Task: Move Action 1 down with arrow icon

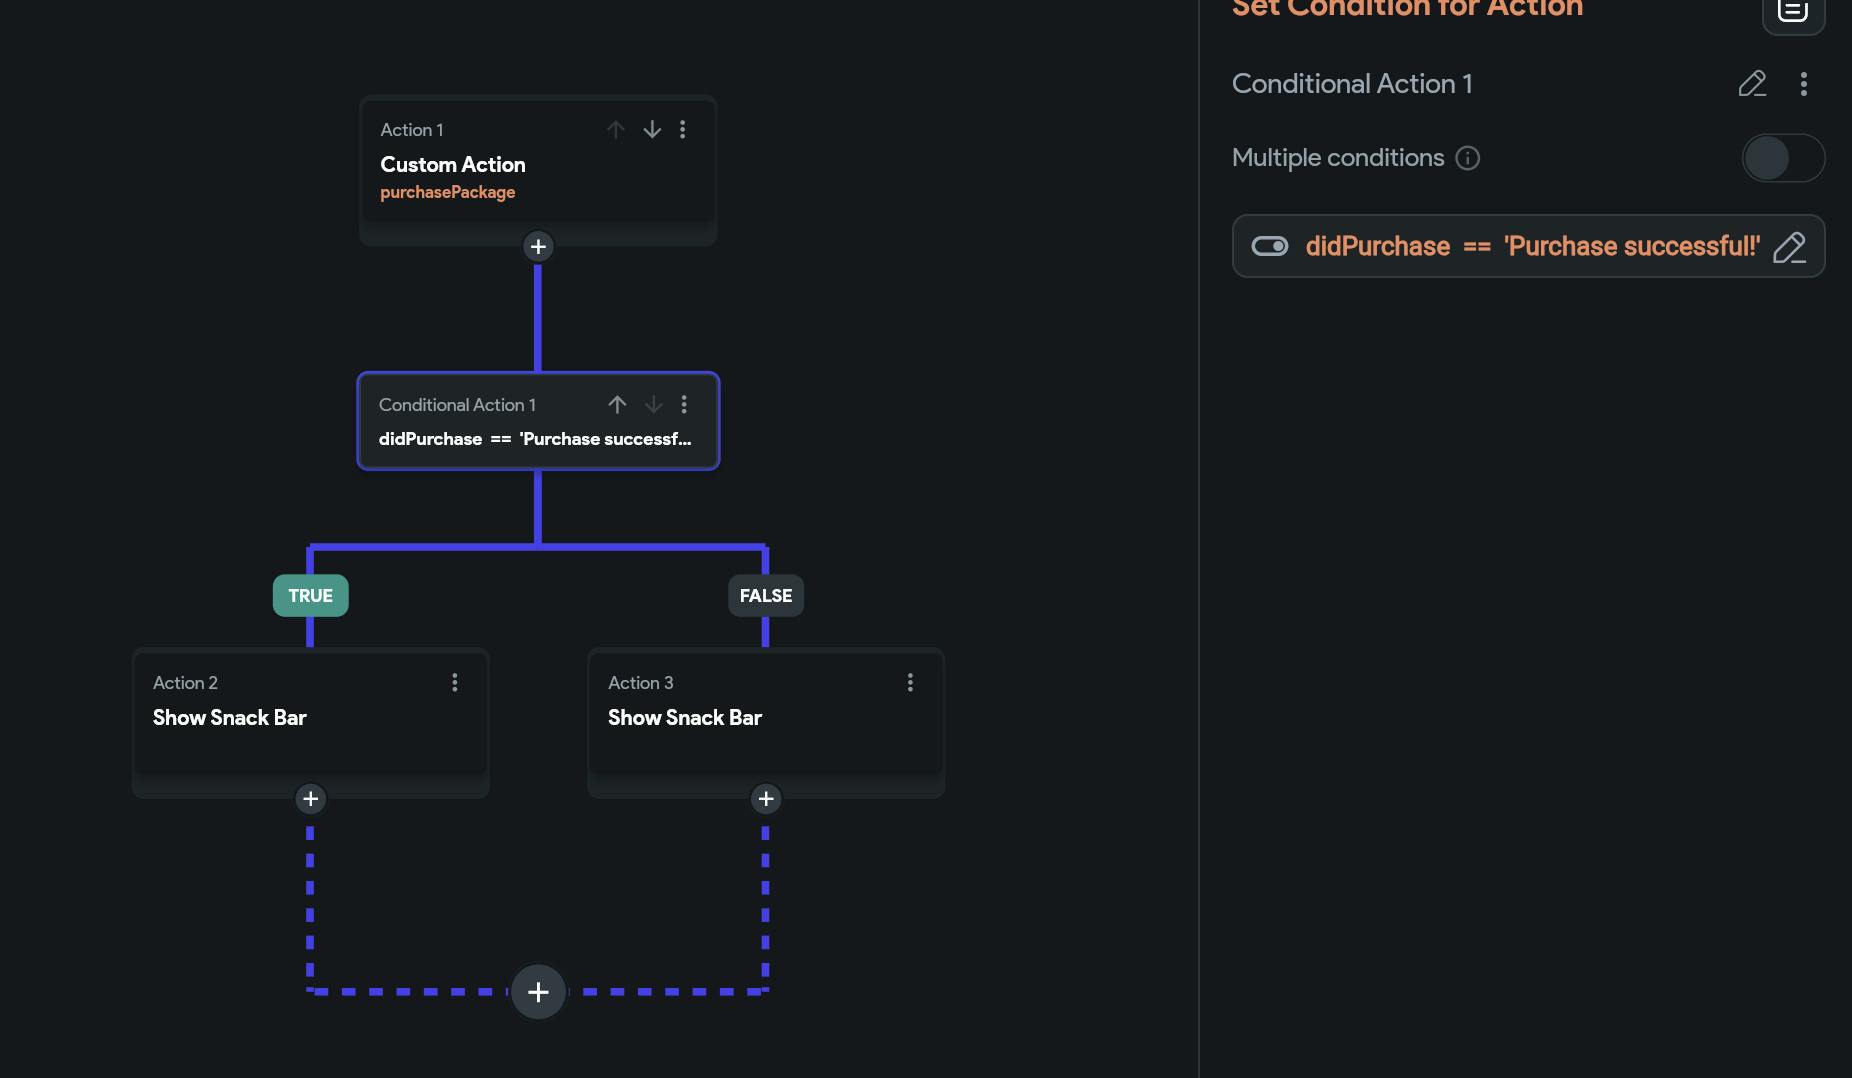Action: pos(652,130)
